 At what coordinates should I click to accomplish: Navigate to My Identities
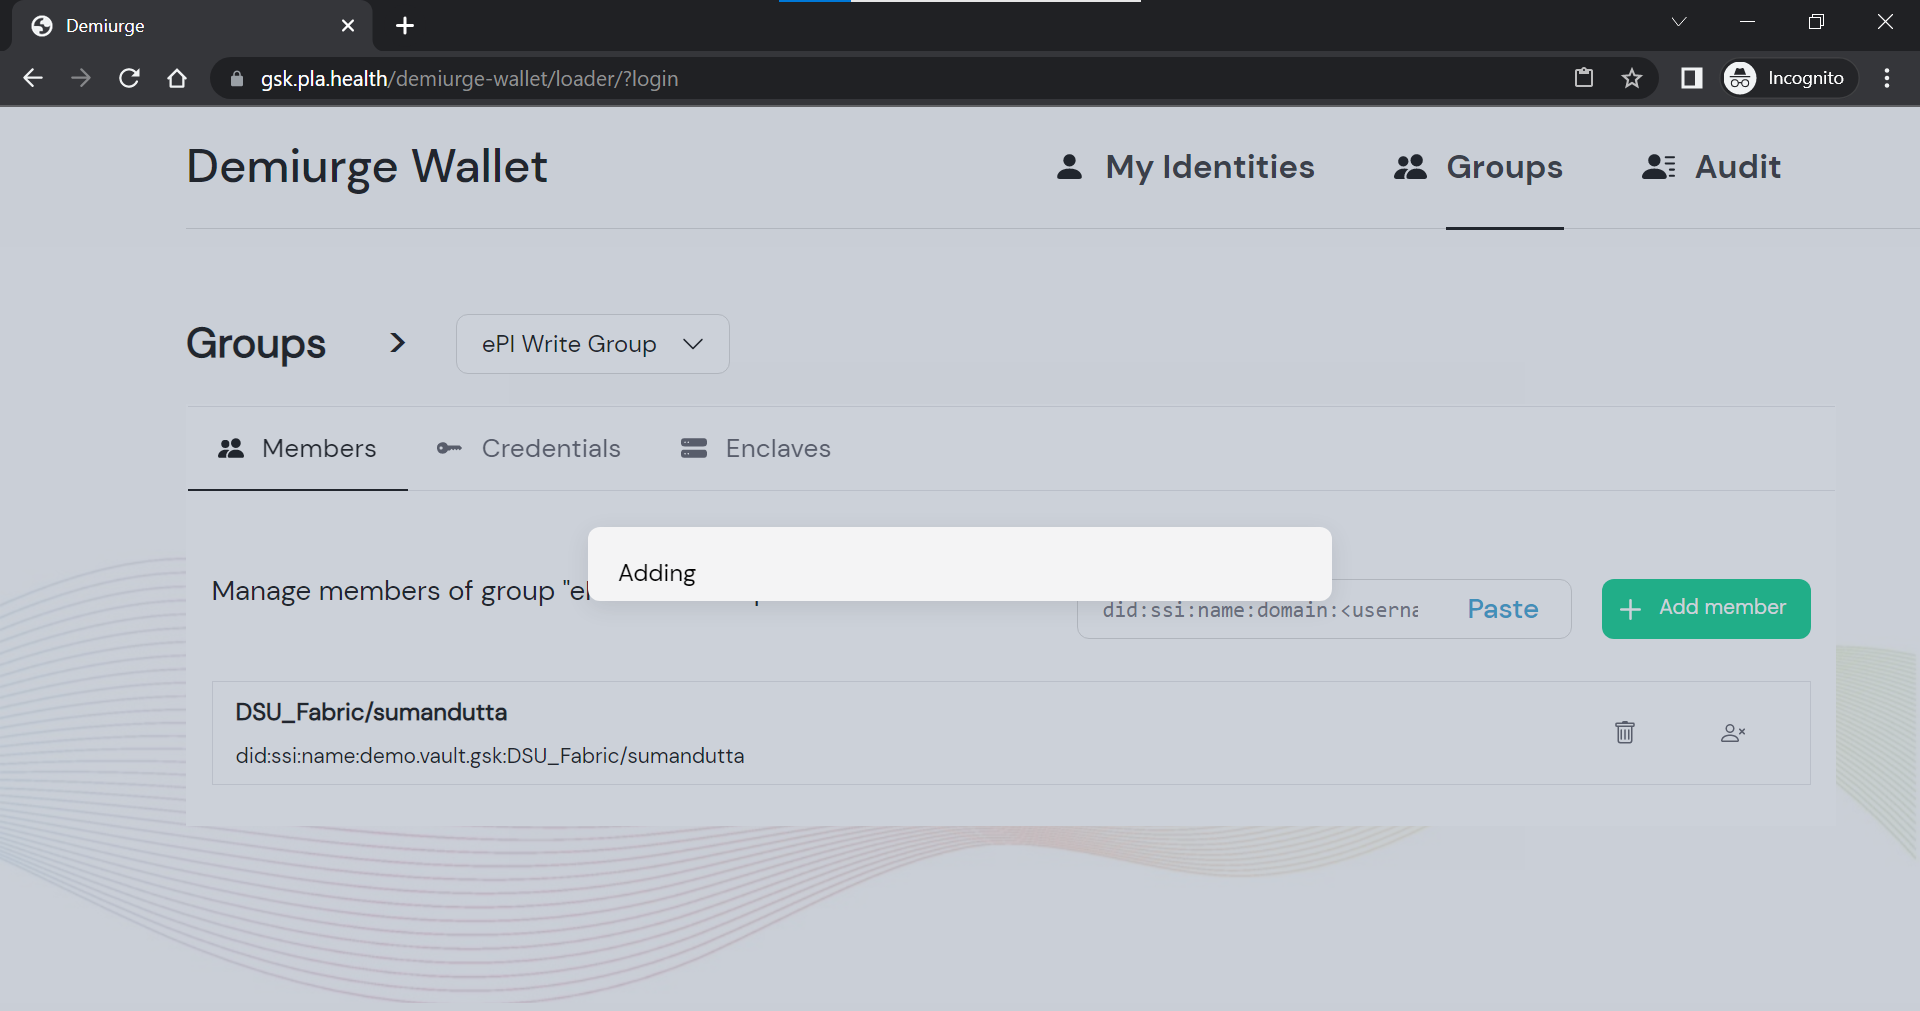pos(1210,167)
